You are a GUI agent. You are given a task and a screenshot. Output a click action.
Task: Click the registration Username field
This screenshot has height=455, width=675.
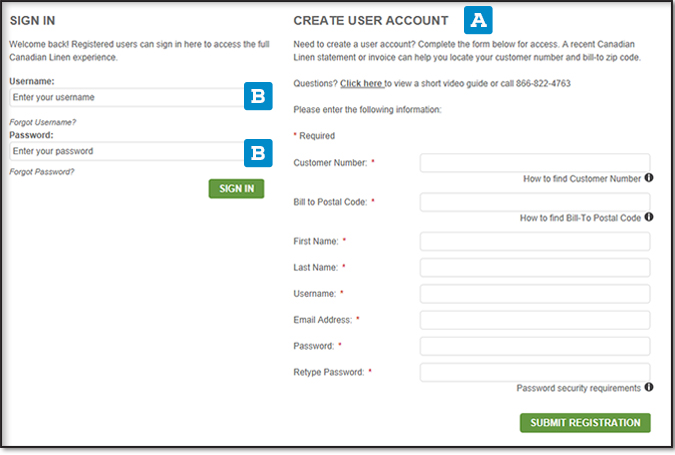535,294
